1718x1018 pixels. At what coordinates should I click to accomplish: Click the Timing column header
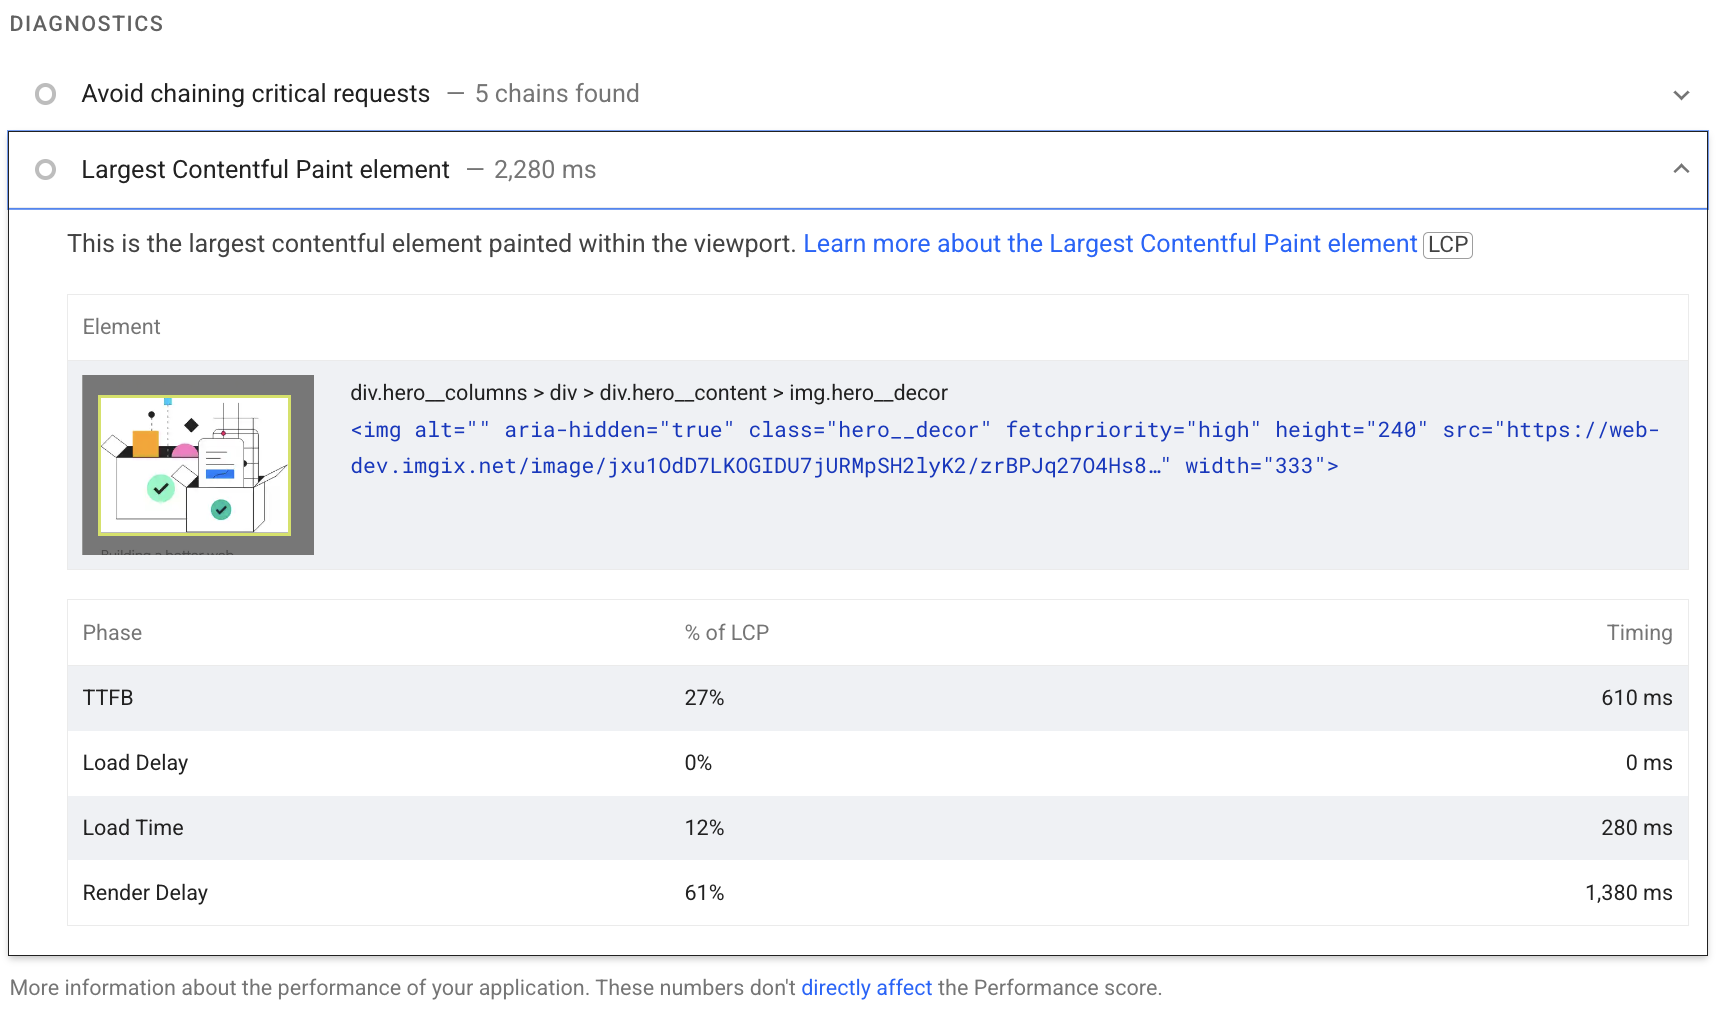click(1639, 632)
